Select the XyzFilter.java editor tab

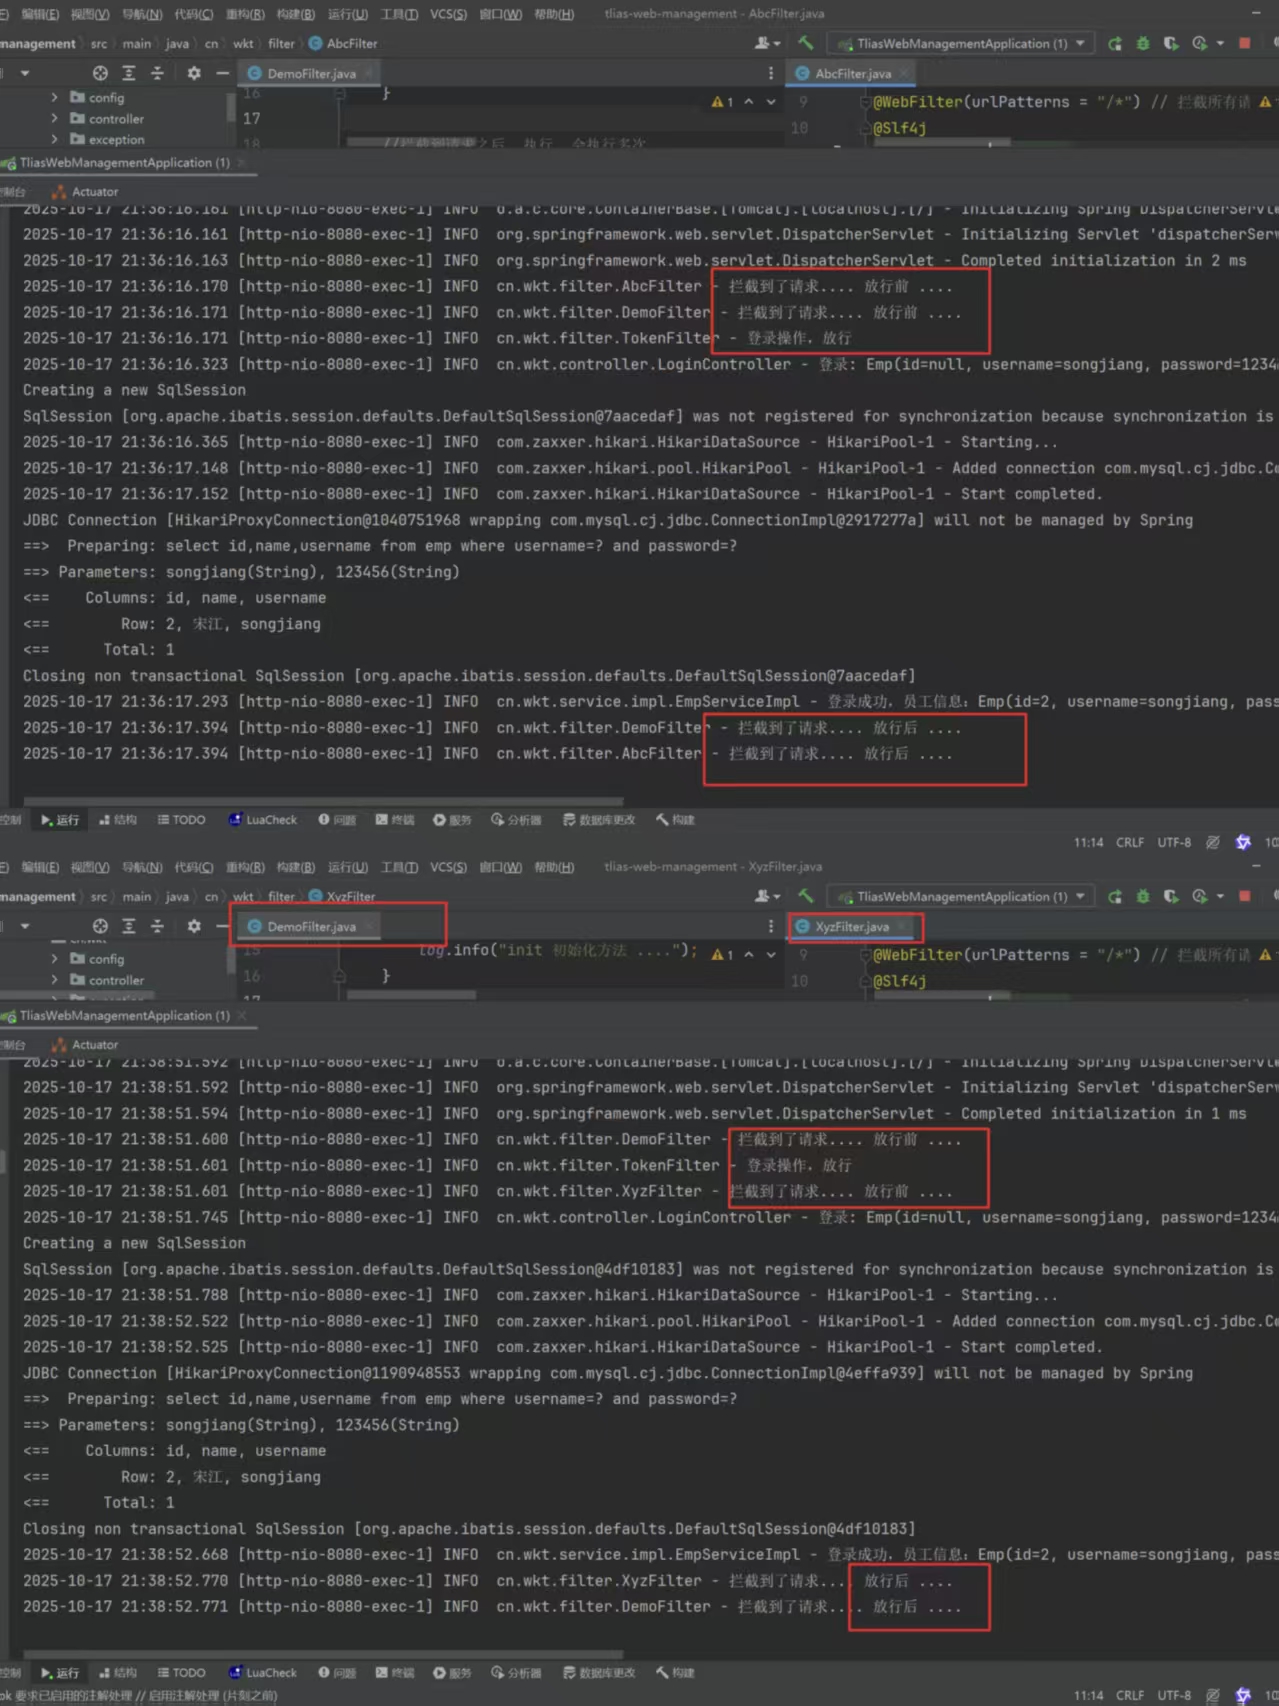851,927
